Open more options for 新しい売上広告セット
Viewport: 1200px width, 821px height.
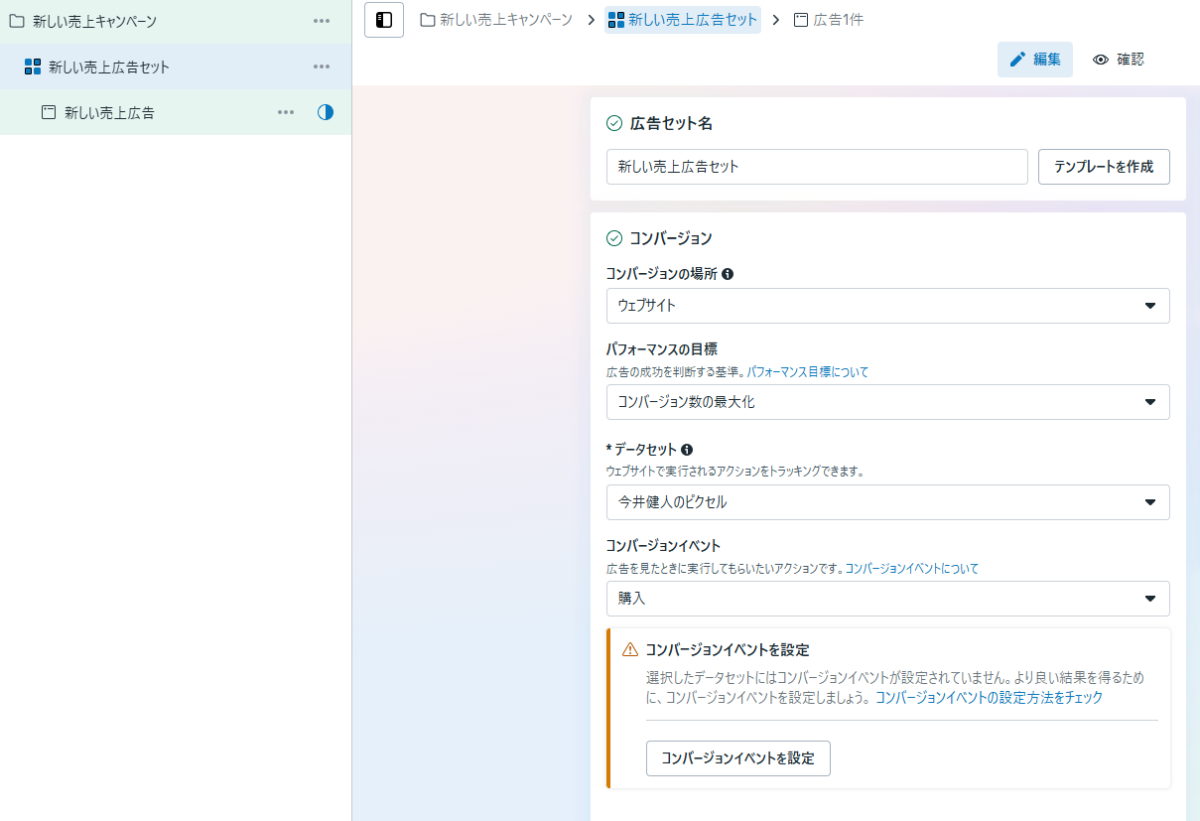(x=321, y=67)
